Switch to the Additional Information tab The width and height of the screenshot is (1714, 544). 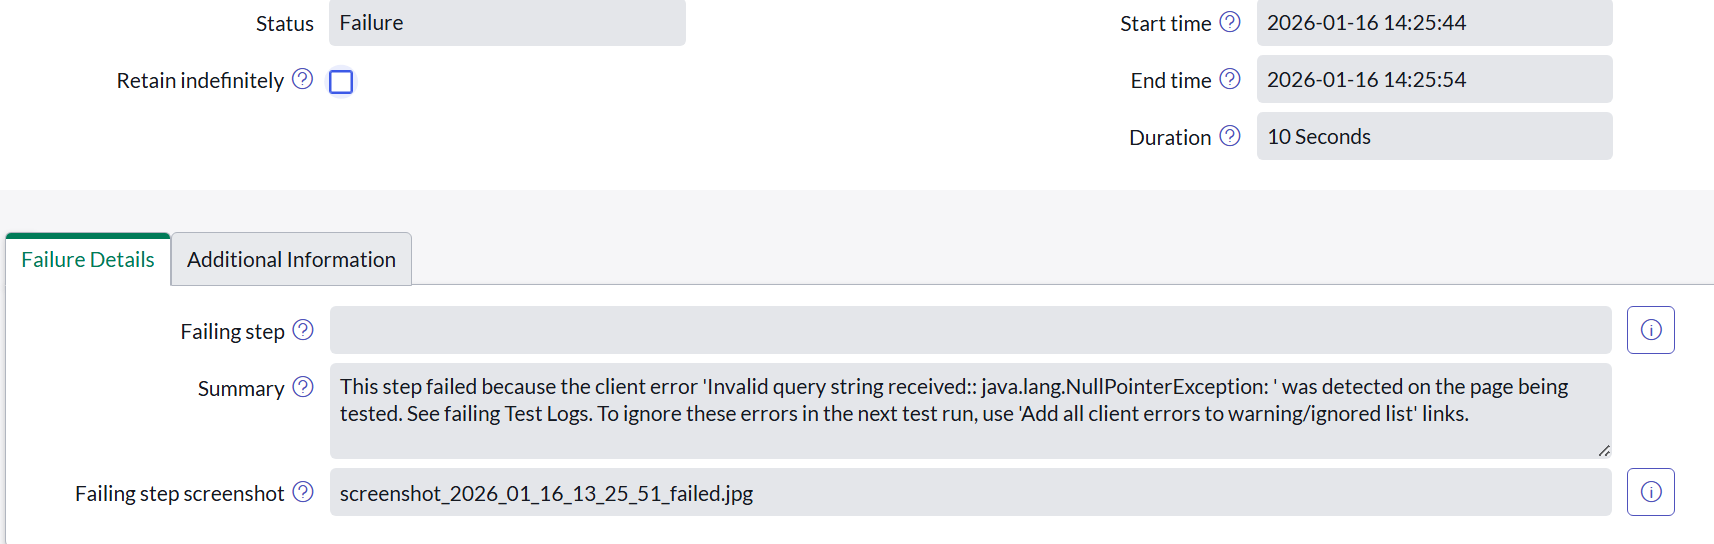tap(291, 260)
